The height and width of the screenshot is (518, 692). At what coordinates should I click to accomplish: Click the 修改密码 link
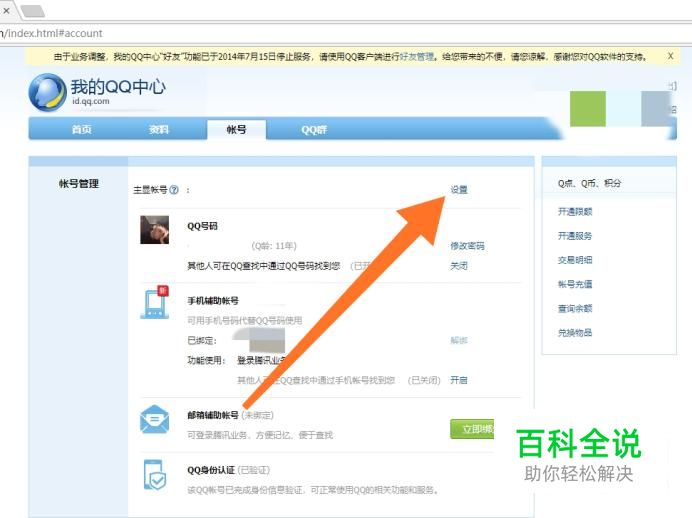point(467,246)
